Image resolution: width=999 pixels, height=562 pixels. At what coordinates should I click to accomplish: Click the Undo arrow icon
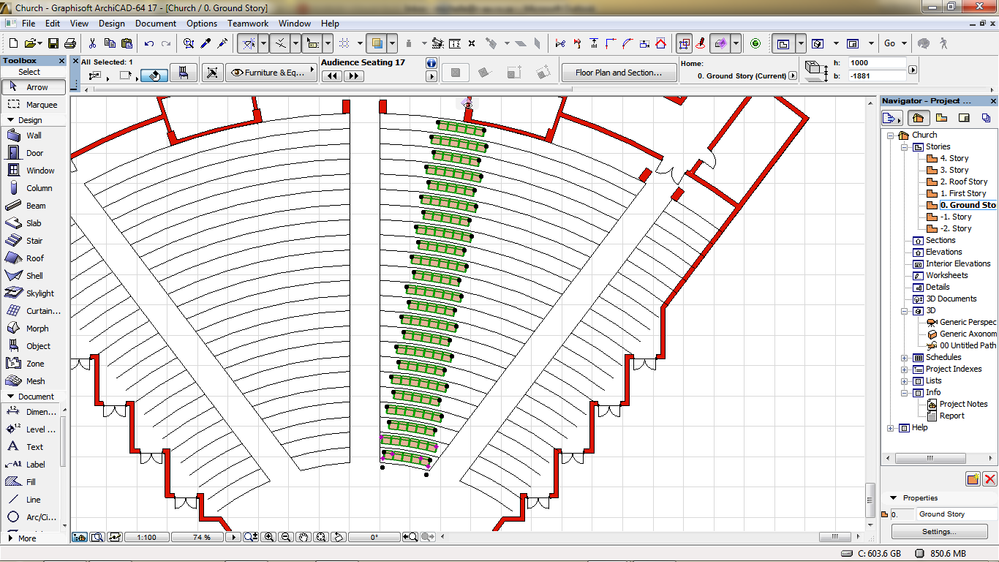pos(149,44)
